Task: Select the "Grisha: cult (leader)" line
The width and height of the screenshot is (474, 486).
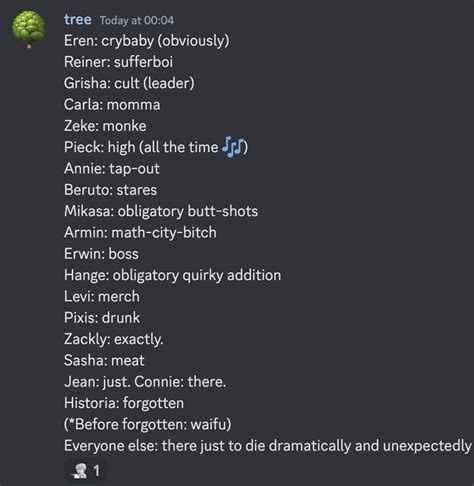Action: [x=129, y=83]
